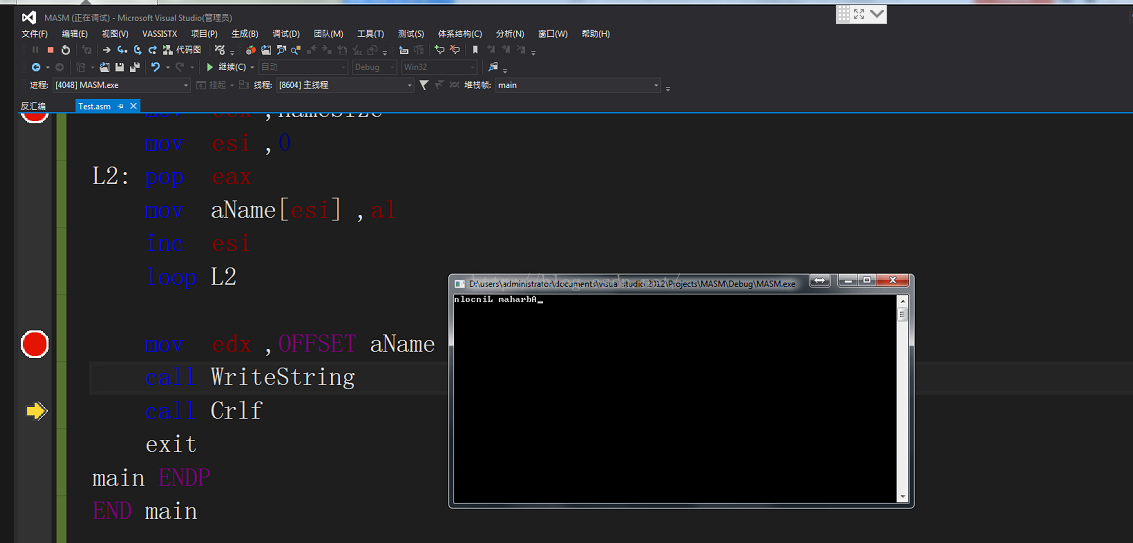This screenshot has height=543, width=1133.
Task: Open the VASSISTX menu
Action: 160,34
